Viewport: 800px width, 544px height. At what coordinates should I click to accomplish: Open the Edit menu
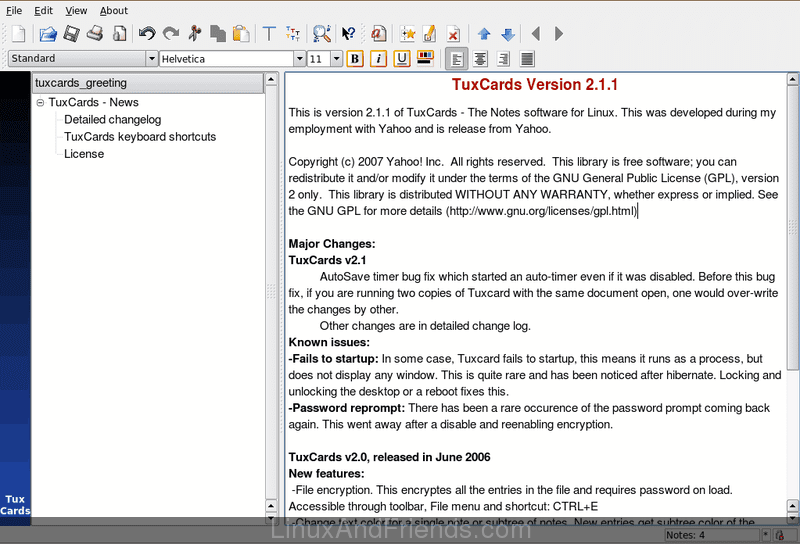44,10
